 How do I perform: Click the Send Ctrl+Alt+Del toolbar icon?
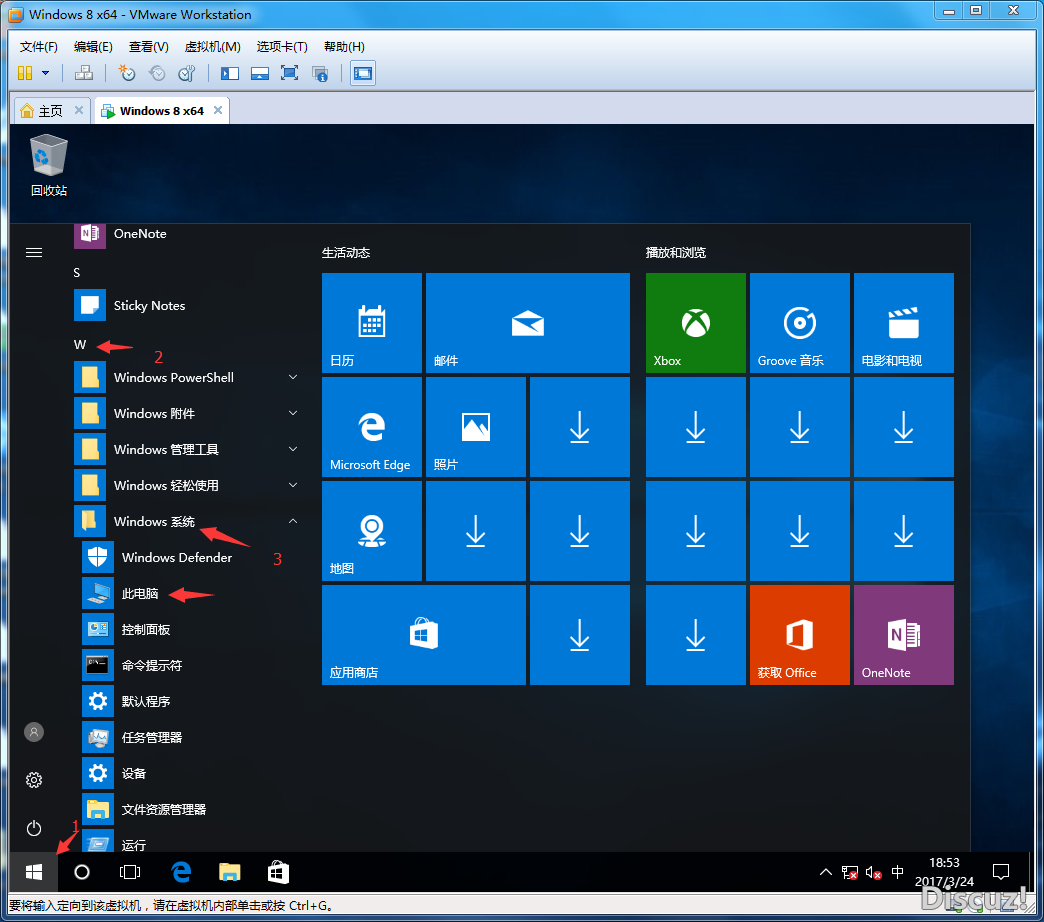click(x=84, y=73)
